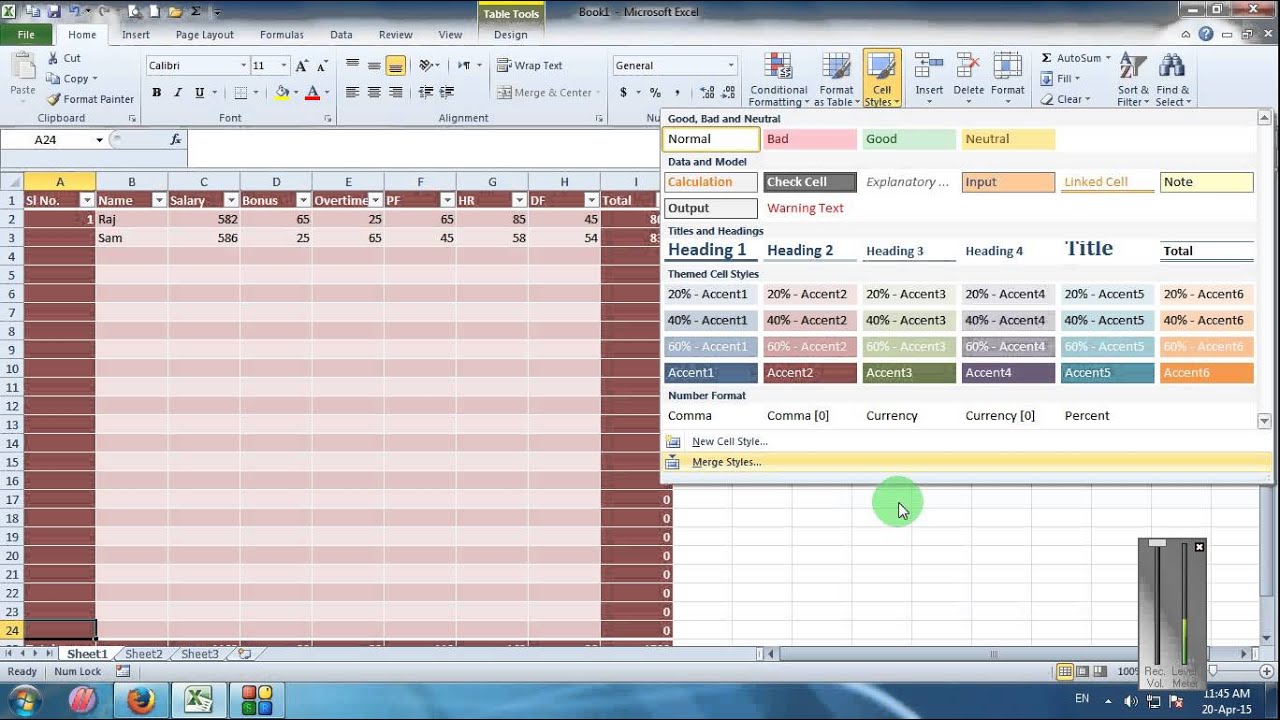This screenshot has width=1280, height=720.
Task: Switch to the Data tab
Action: coord(341,34)
